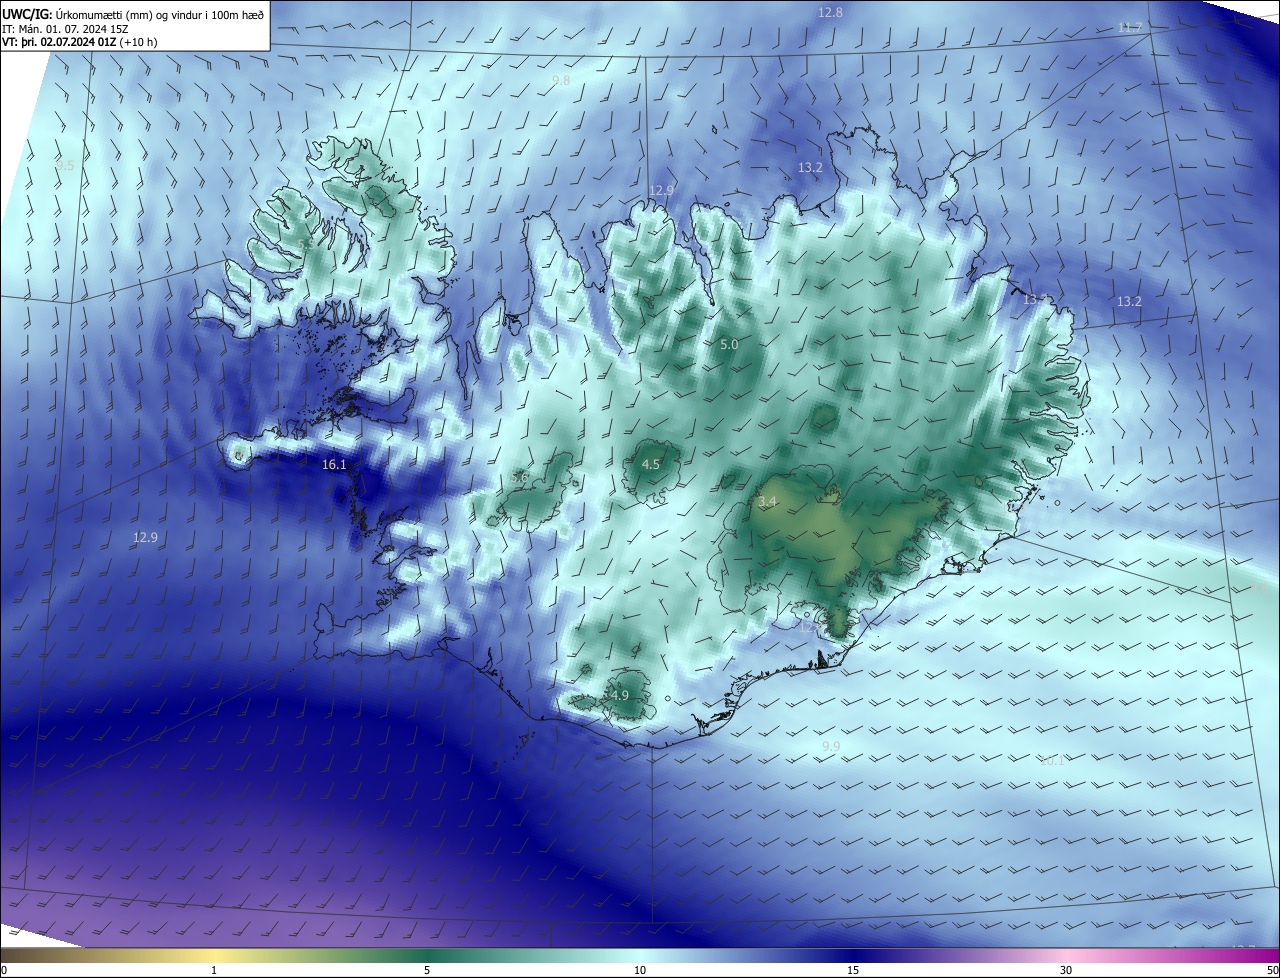Image resolution: width=1280 pixels, height=978 pixels.
Task: Click the 50 tick on the colour scale
Action: point(1273,970)
